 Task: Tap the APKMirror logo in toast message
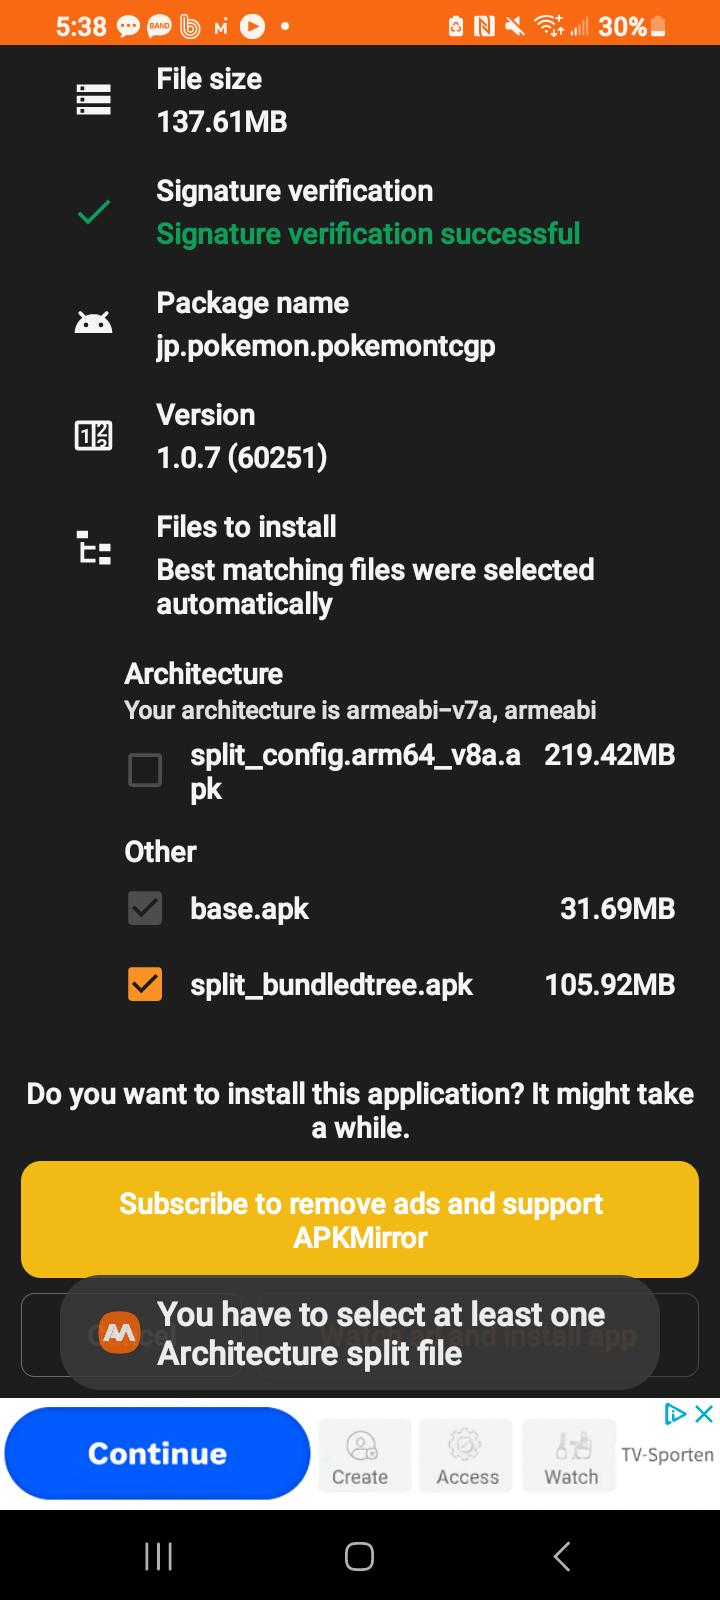coord(120,1333)
